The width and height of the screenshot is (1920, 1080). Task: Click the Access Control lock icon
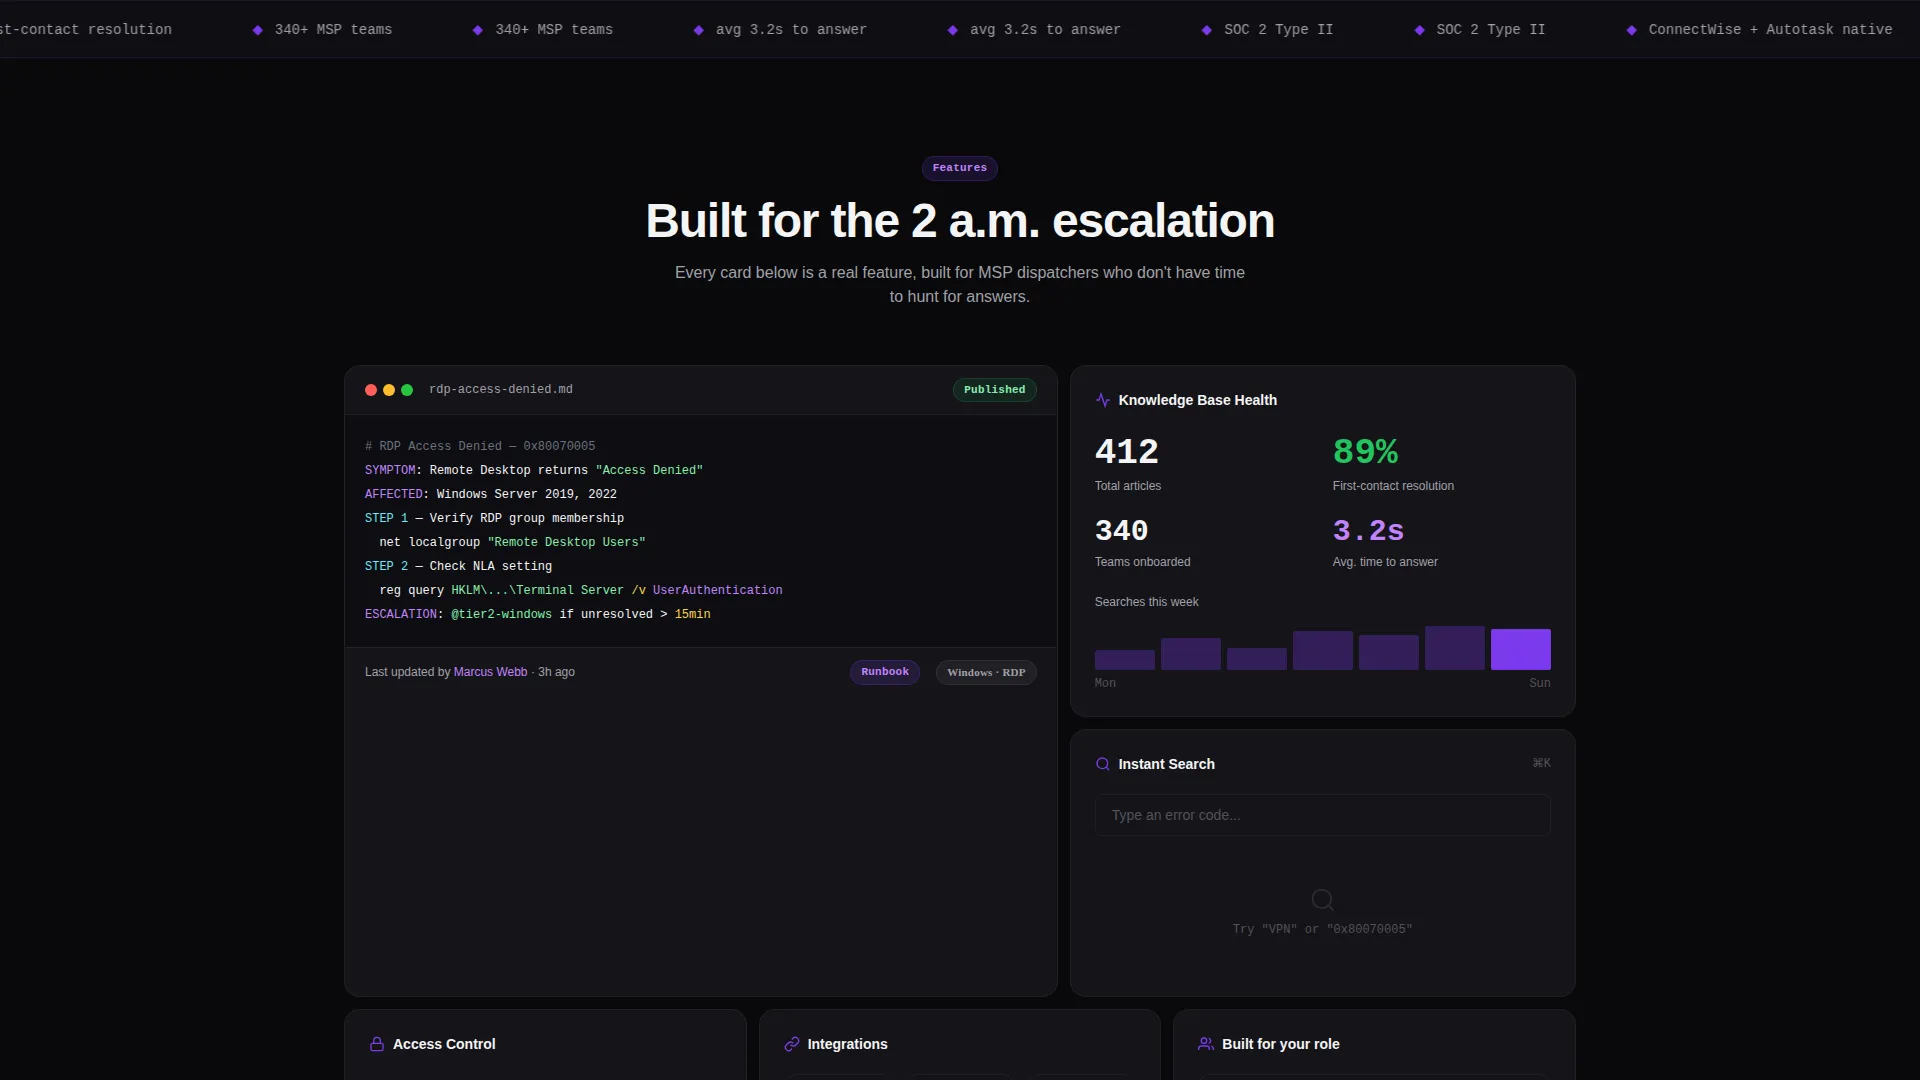[x=377, y=1044]
